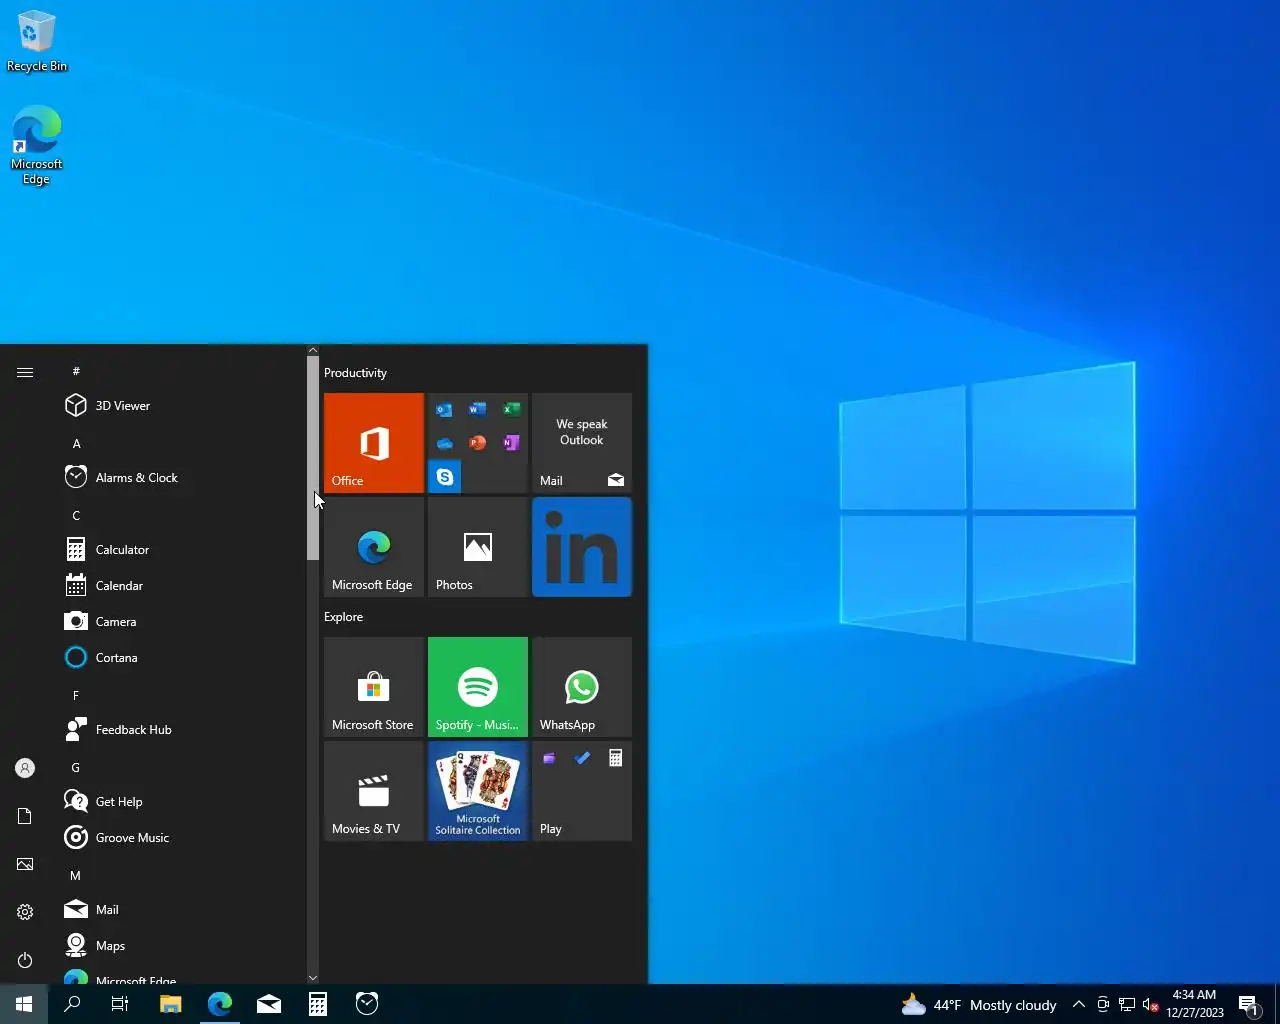Open the Play folder tile
The height and width of the screenshot is (1024, 1280).
pyautogui.click(x=582, y=791)
